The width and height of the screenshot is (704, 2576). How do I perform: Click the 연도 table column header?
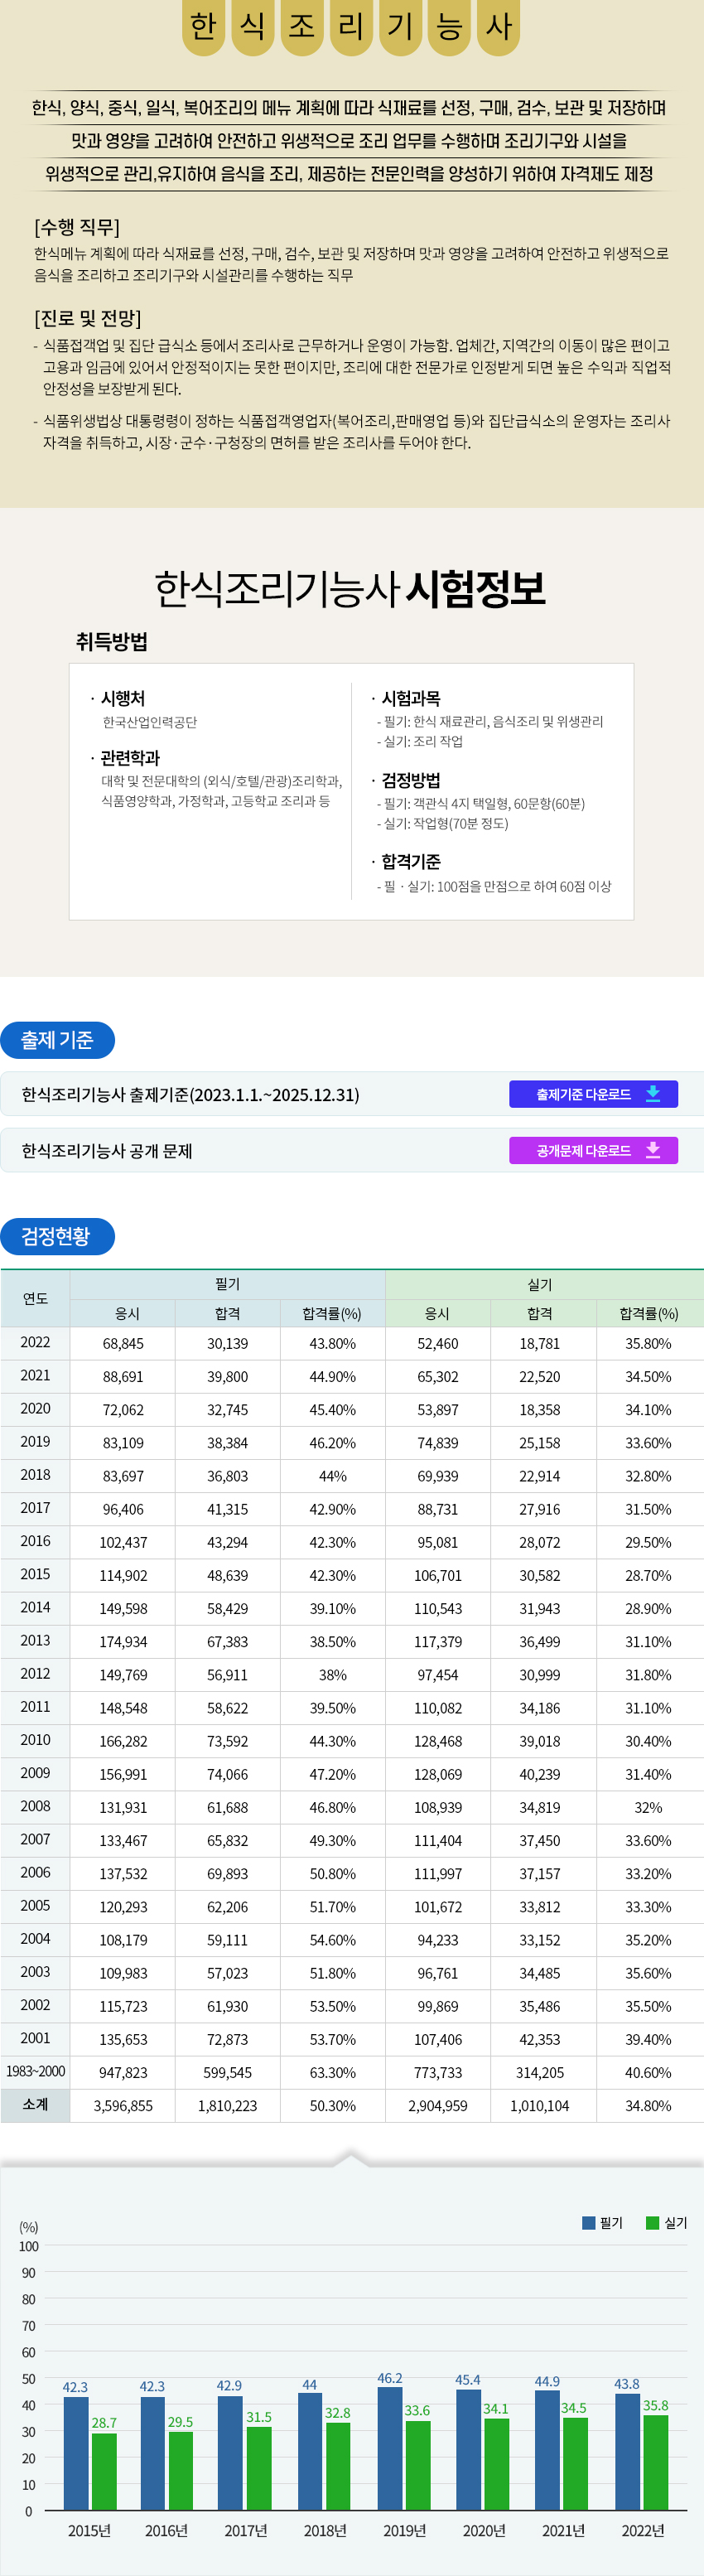point(35,1298)
